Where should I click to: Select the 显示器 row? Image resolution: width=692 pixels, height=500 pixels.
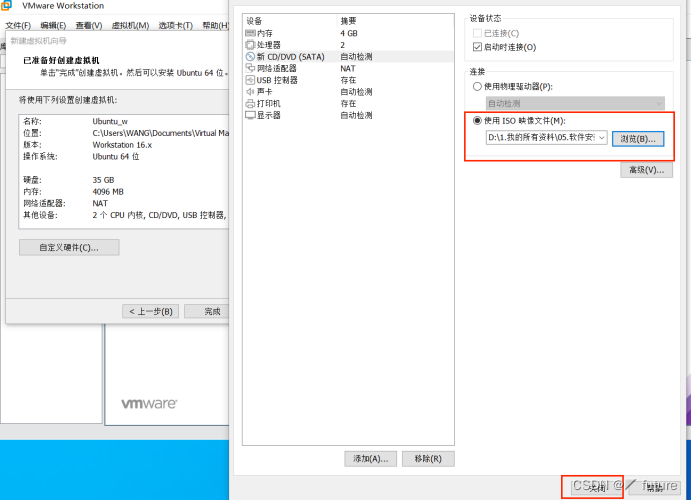[348, 115]
